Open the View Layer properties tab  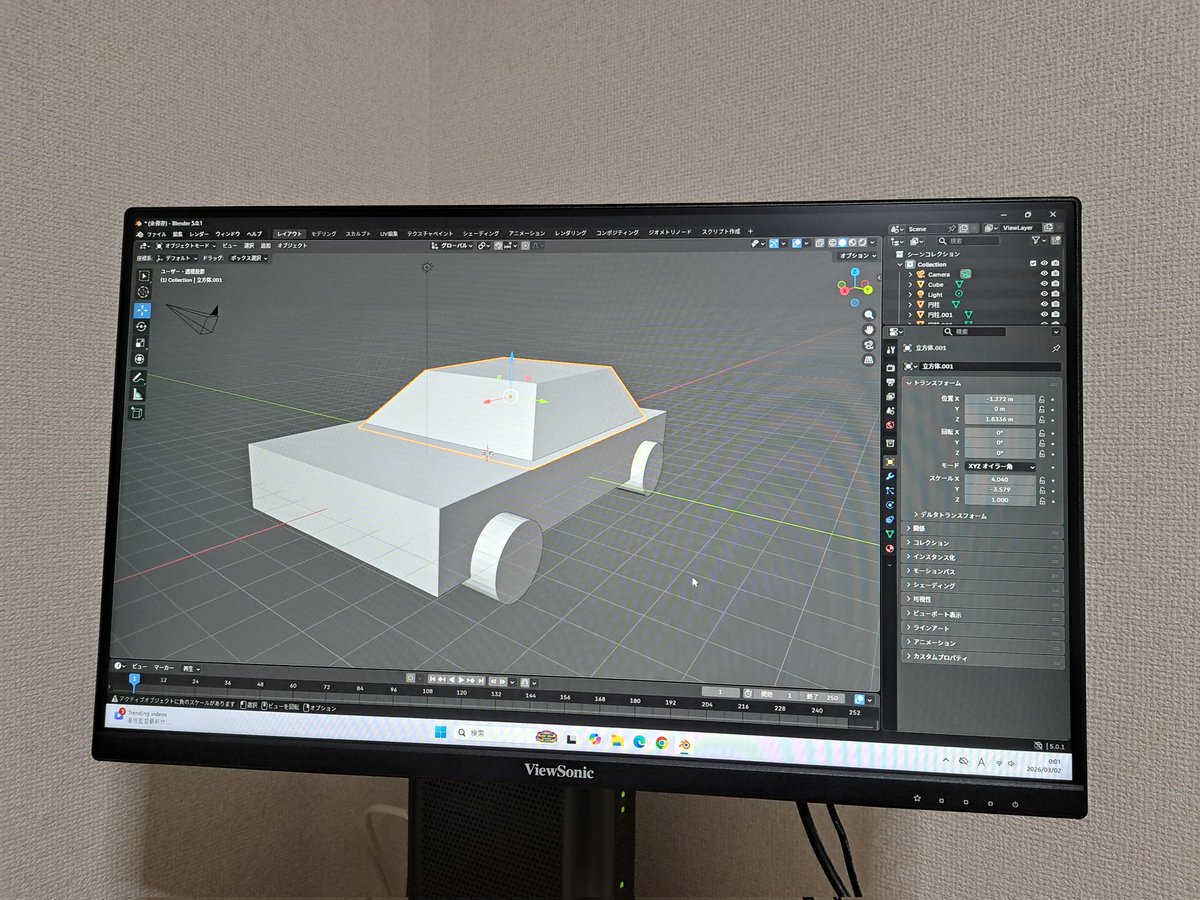(x=890, y=396)
